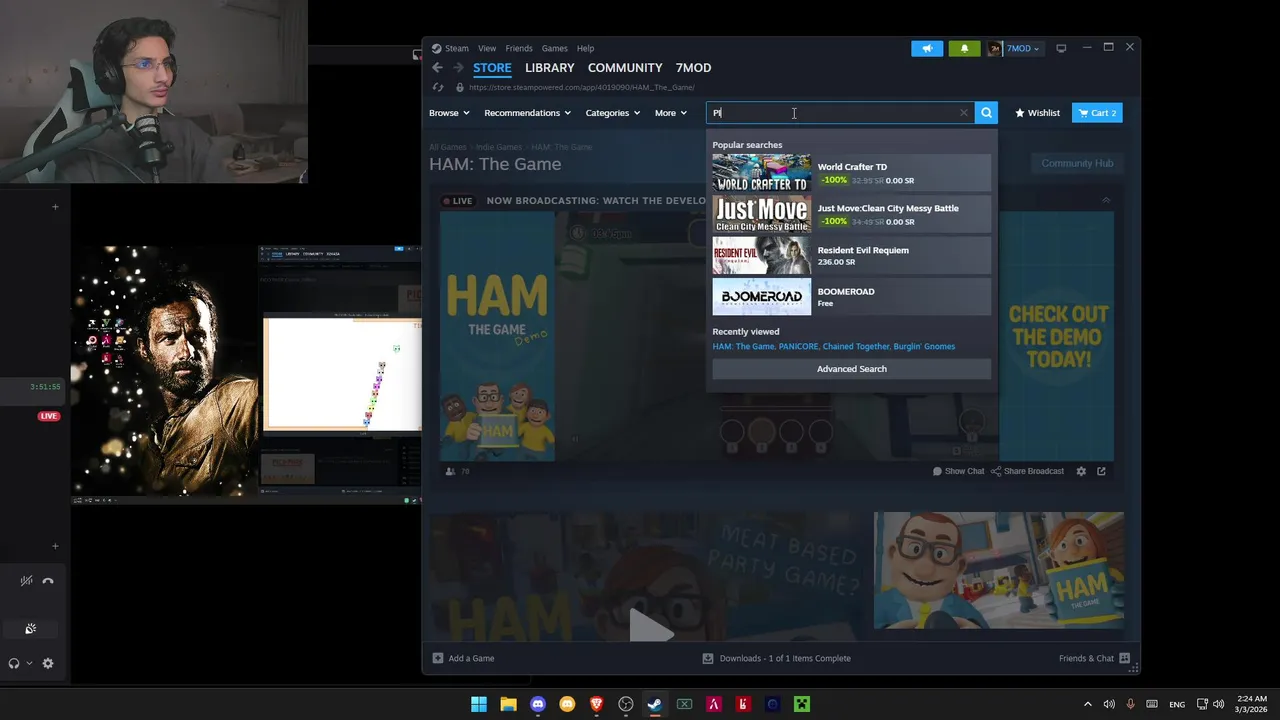Viewport: 1280px width, 720px height.
Task: Click Share Broadcast
Action: pos(1027,471)
